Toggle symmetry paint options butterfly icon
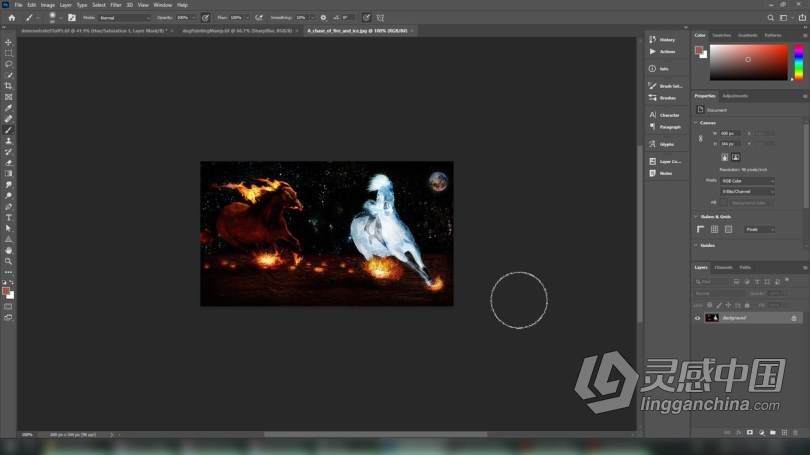This screenshot has width=810, height=455. tap(380, 18)
